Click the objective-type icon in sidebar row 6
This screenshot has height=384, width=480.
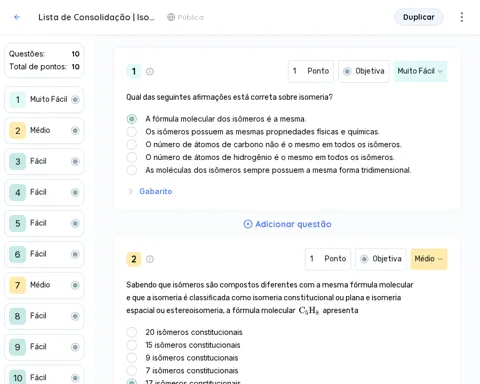(75, 254)
